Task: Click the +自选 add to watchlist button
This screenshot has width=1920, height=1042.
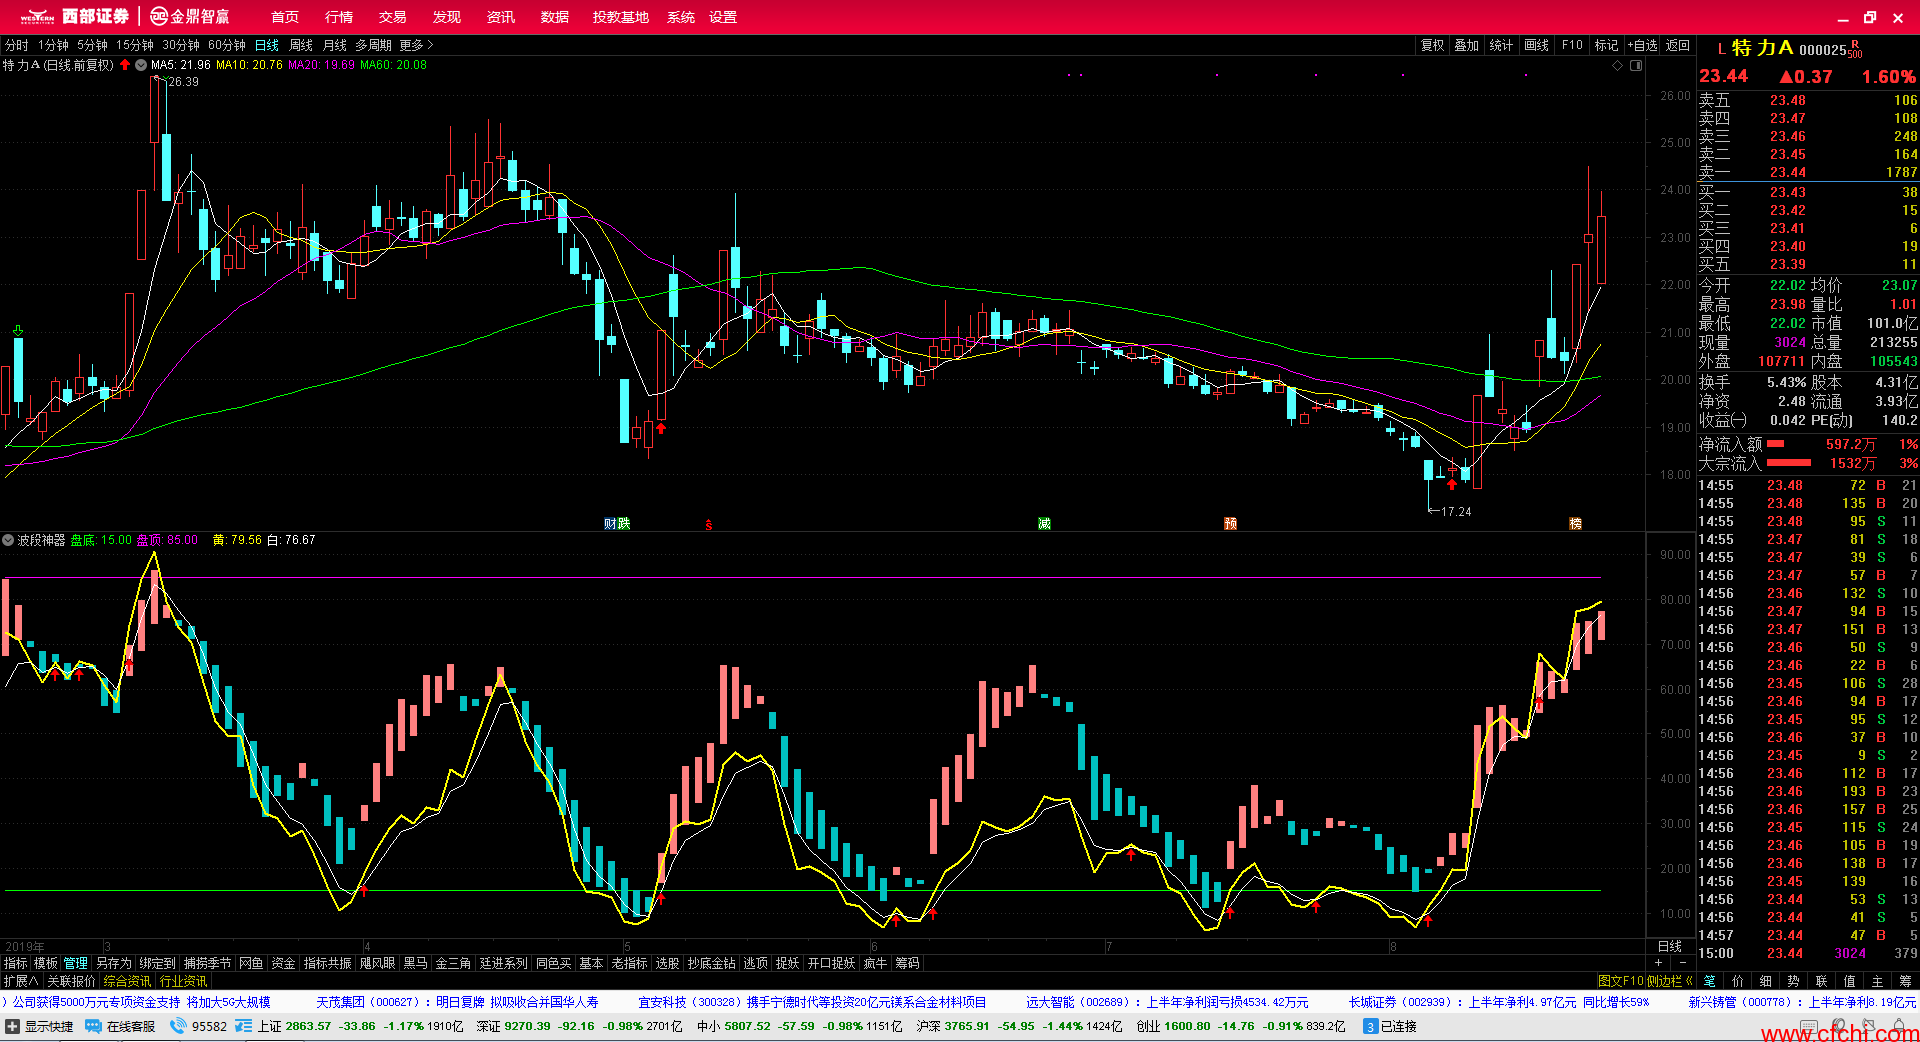Action: click(1642, 45)
